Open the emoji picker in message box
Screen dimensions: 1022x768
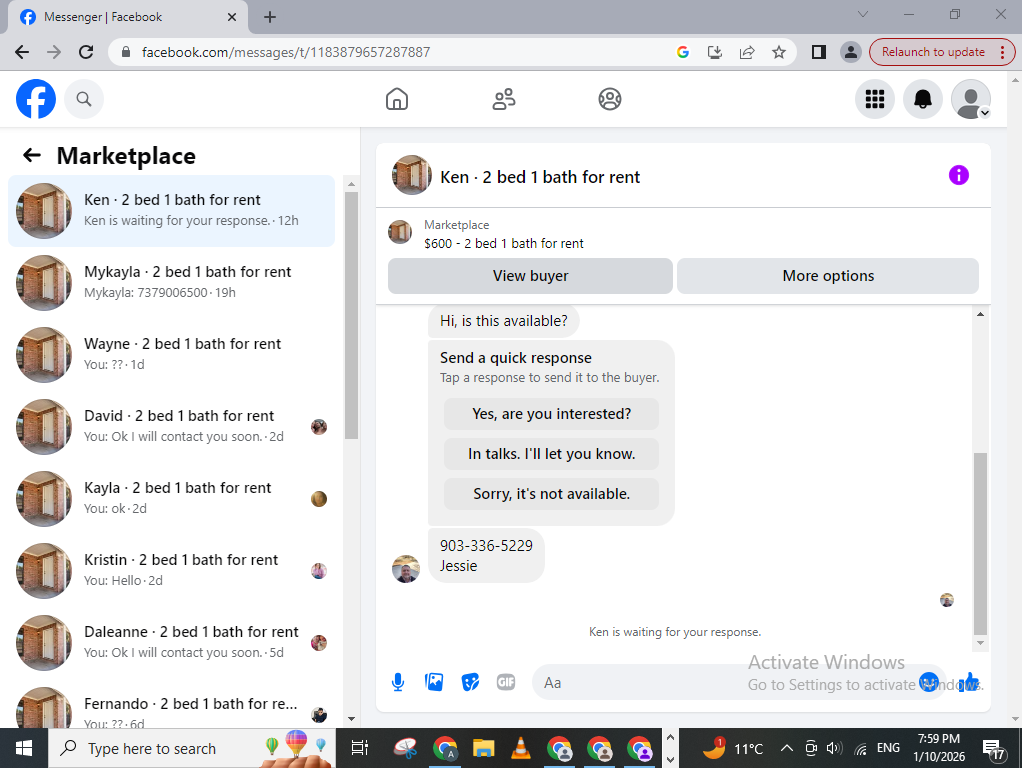point(929,682)
